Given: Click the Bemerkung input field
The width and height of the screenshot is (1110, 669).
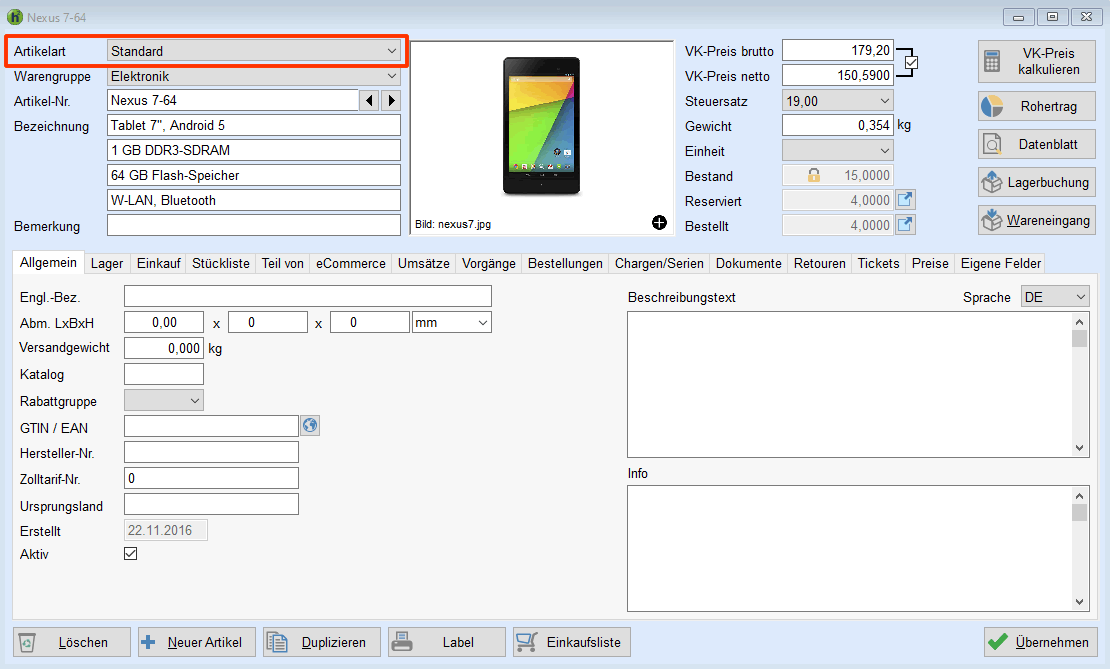Looking at the screenshot, I should click(x=253, y=225).
